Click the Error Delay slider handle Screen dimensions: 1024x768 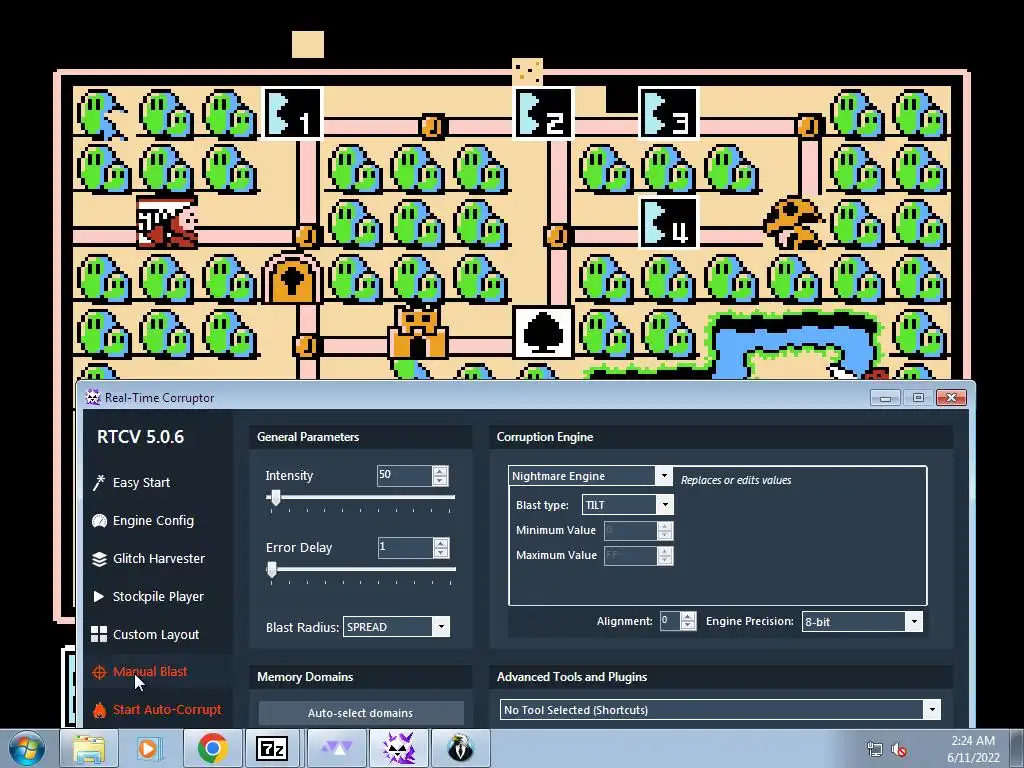pos(272,569)
